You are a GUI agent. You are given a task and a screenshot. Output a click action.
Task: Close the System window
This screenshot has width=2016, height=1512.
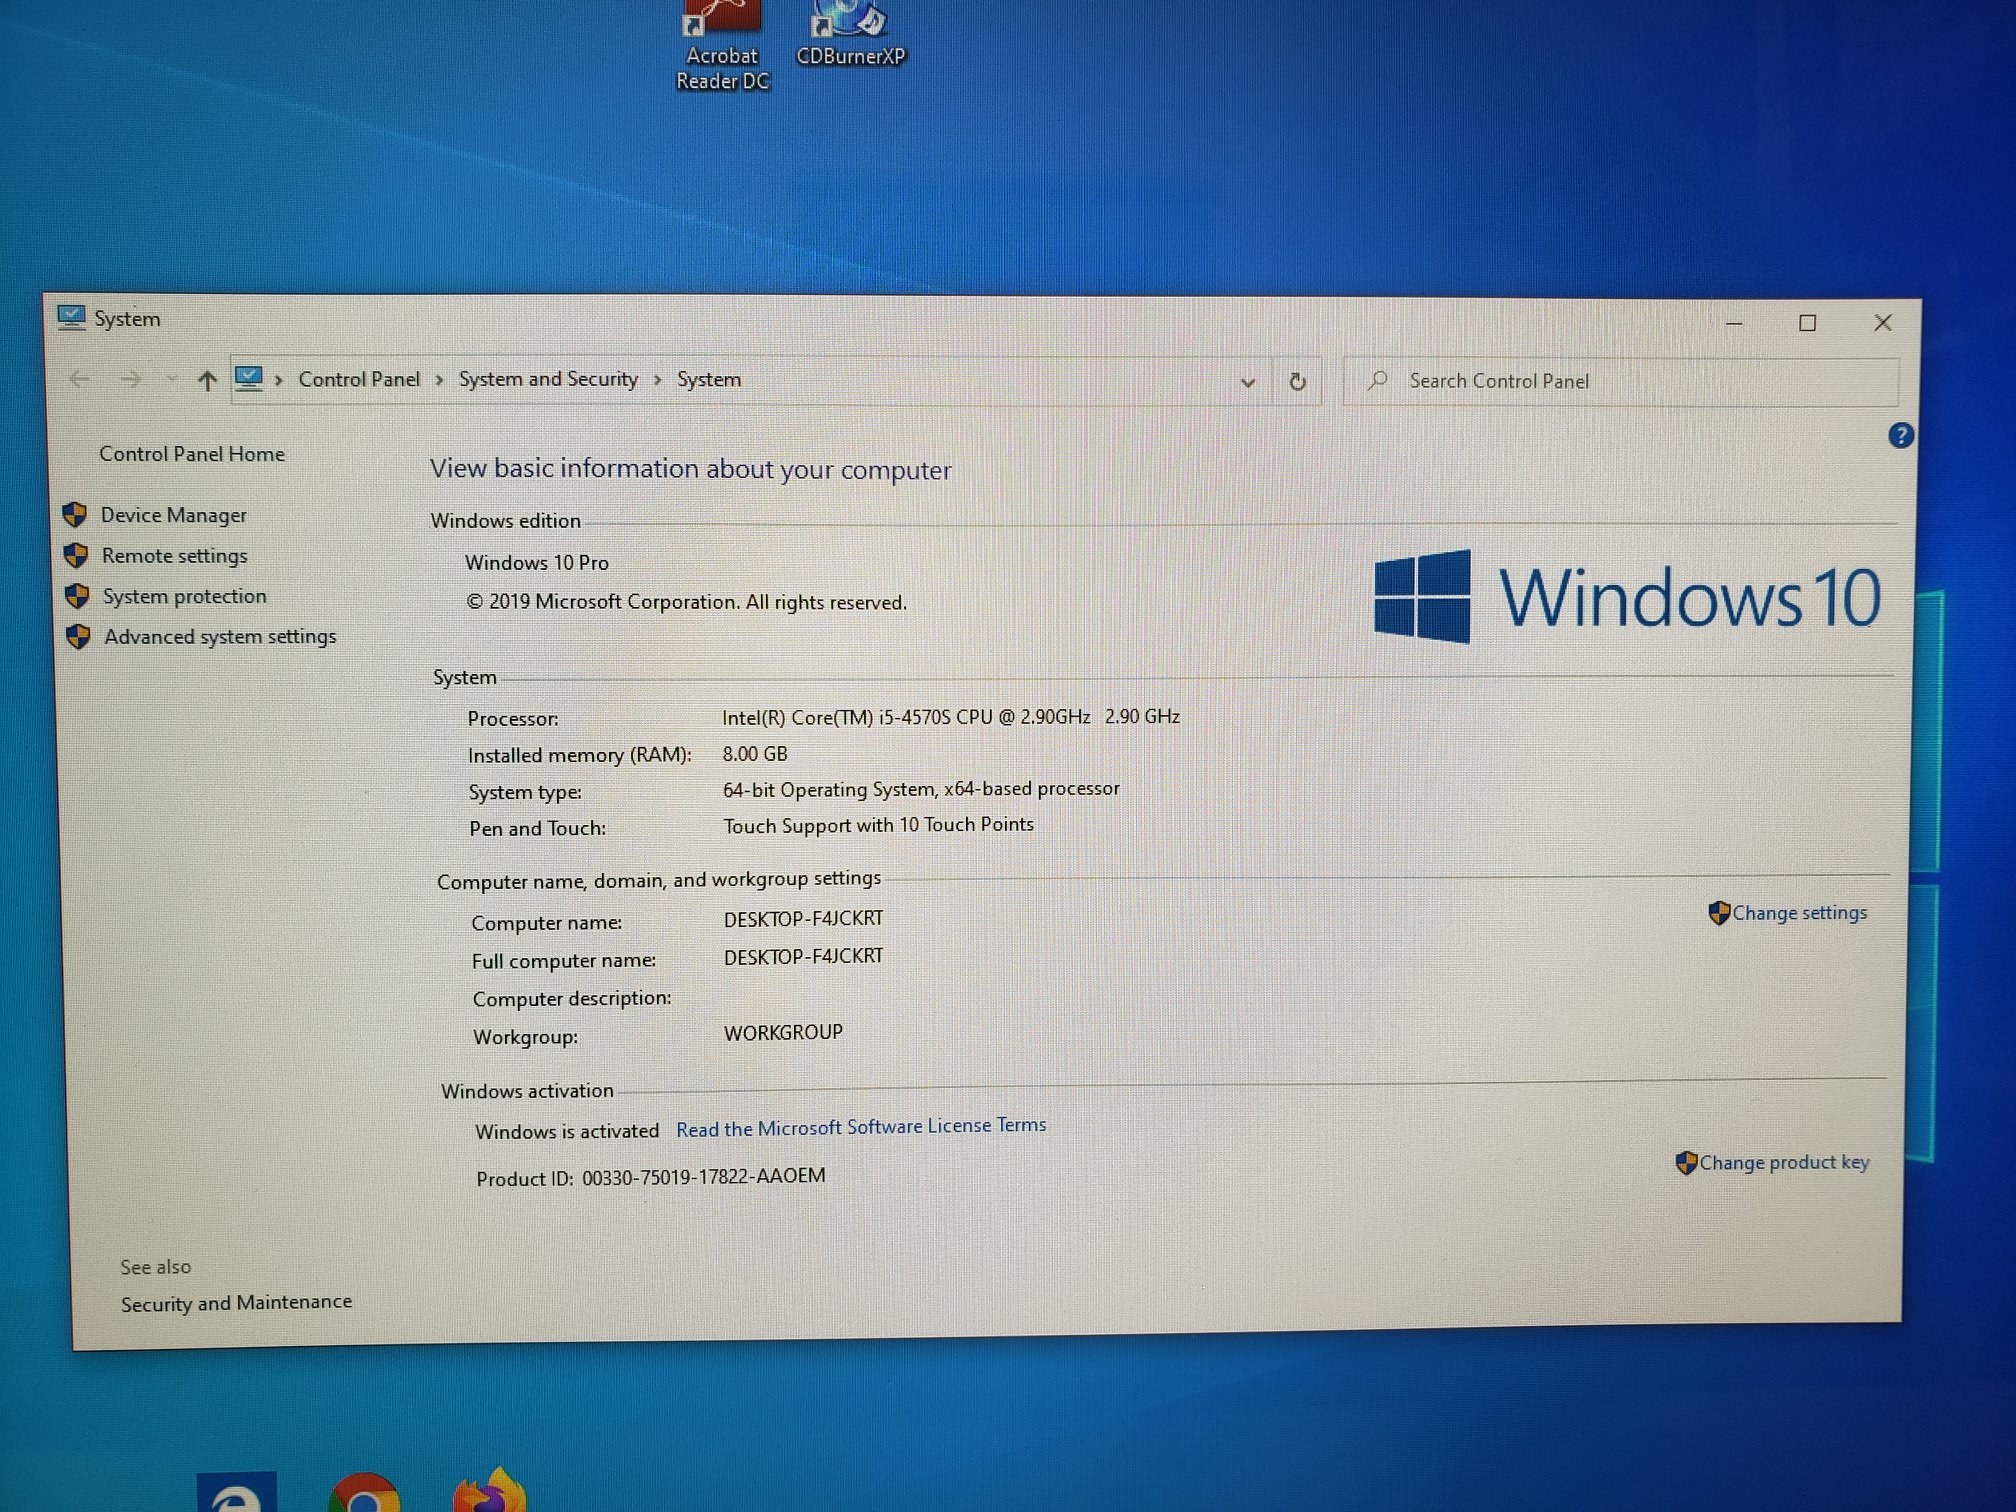pos(1882,322)
